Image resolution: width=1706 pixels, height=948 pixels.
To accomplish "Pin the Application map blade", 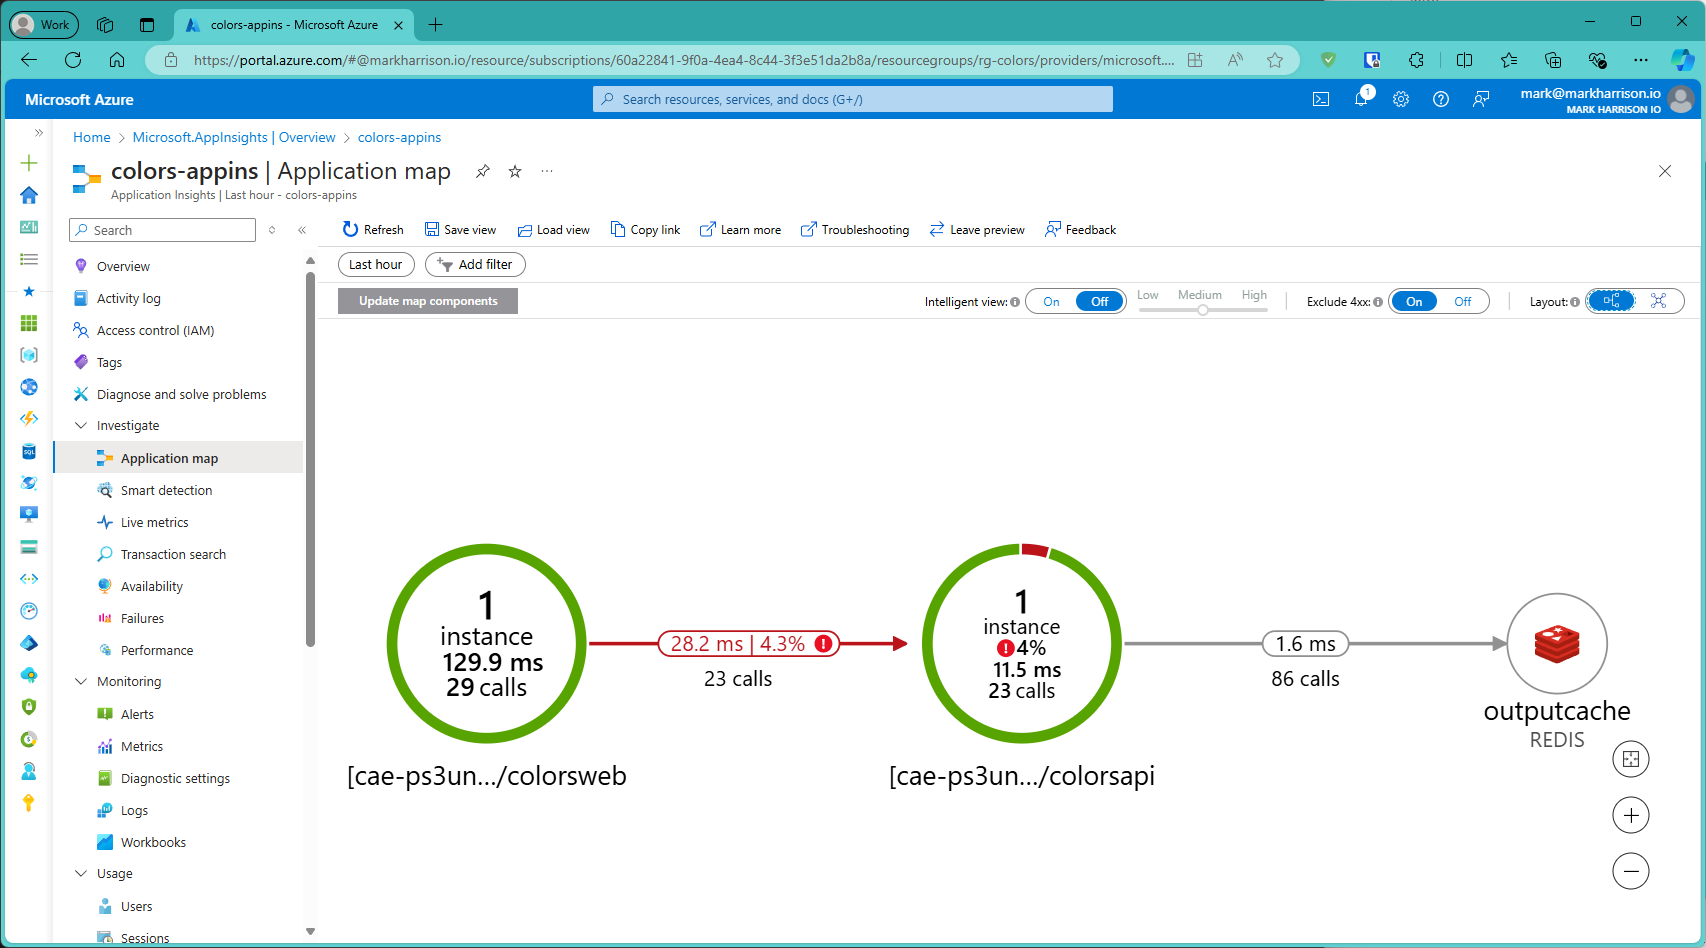I will point(483,171).
